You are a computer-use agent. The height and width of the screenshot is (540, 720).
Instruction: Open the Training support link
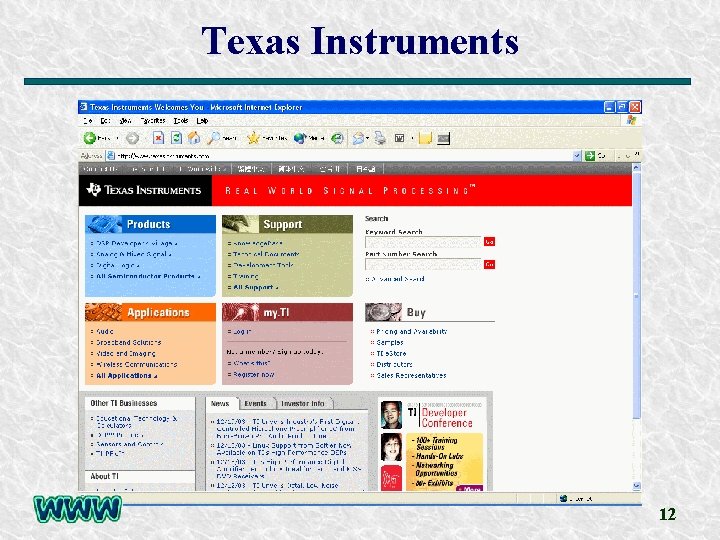coord(246,276)
